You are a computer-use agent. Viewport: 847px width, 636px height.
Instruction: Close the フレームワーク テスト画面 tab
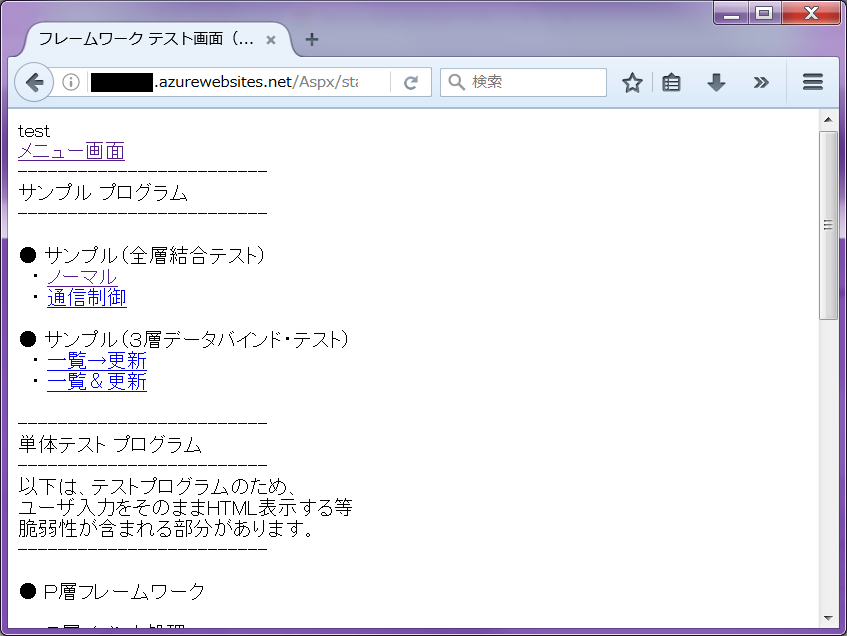coord(271,39)
